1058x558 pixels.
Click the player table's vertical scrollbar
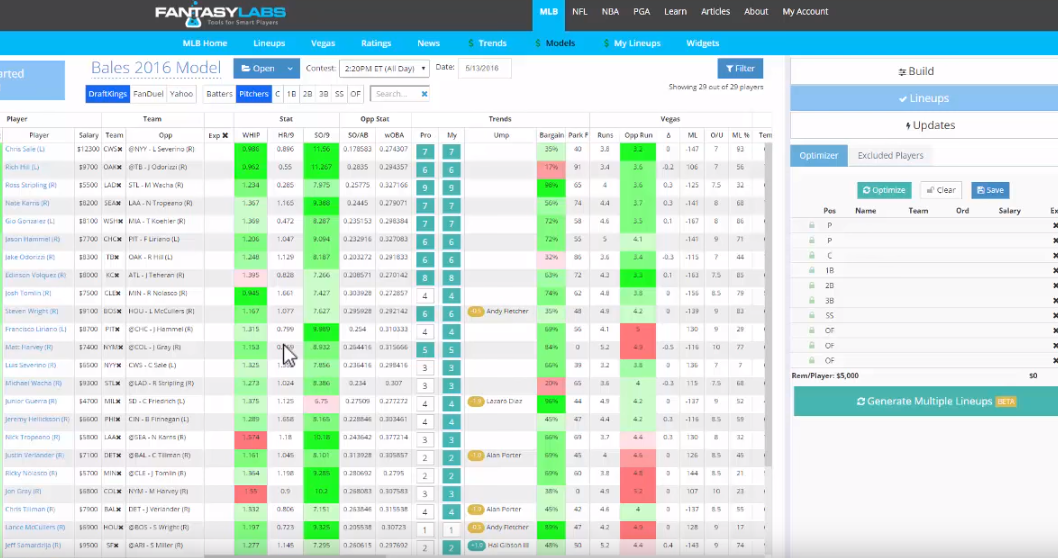769,304
